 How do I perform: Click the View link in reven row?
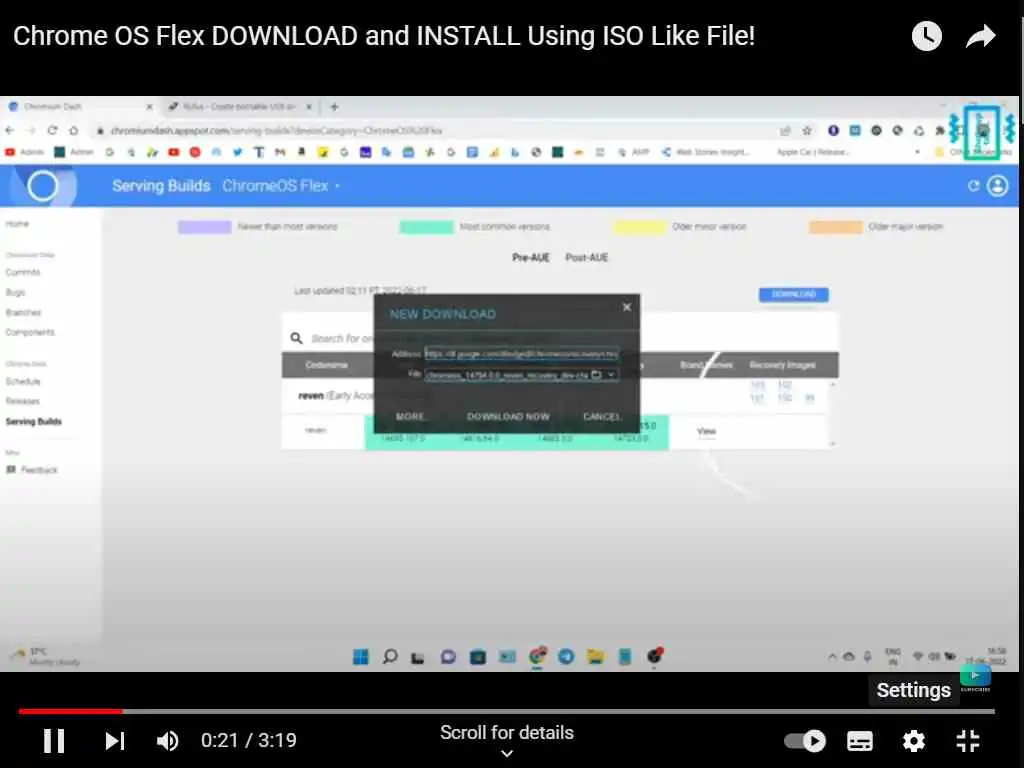pos(706,431)
